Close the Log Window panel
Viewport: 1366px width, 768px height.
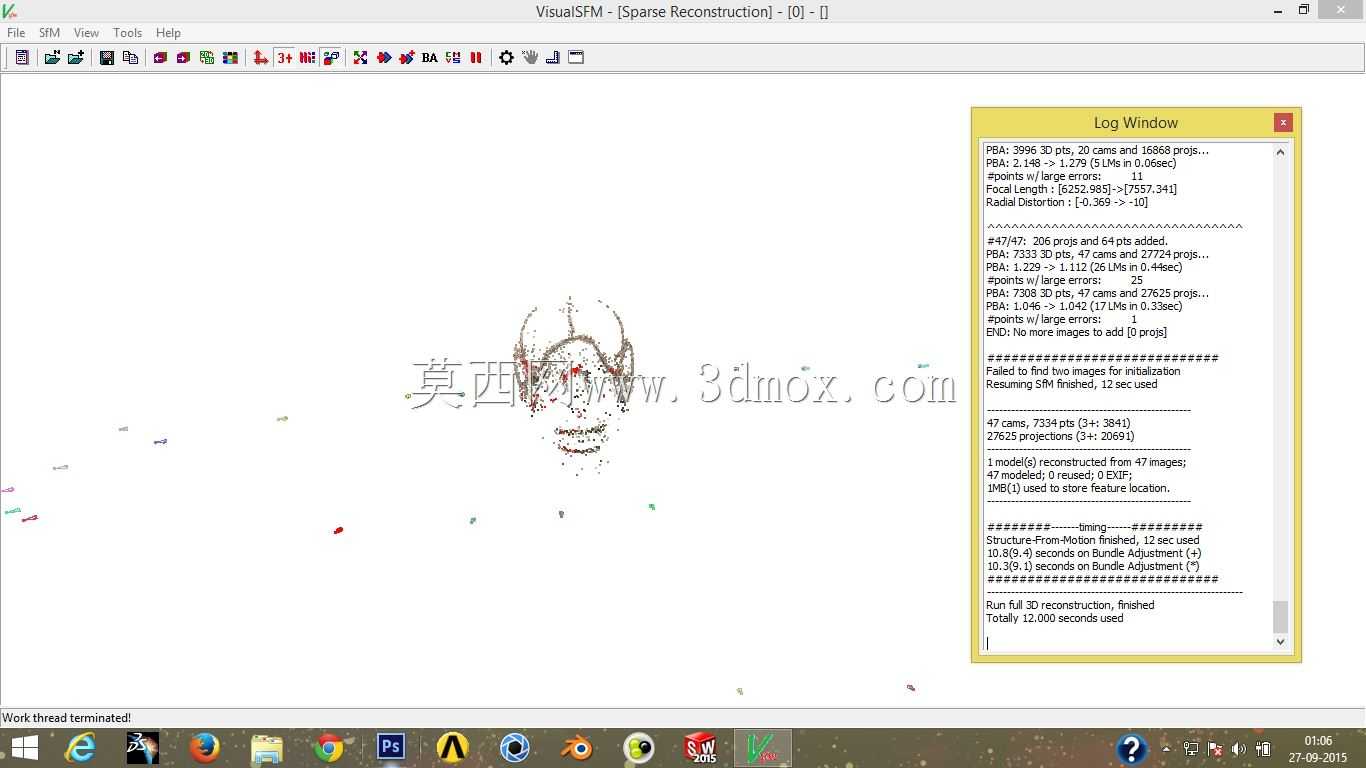[x=1283, y=122]
